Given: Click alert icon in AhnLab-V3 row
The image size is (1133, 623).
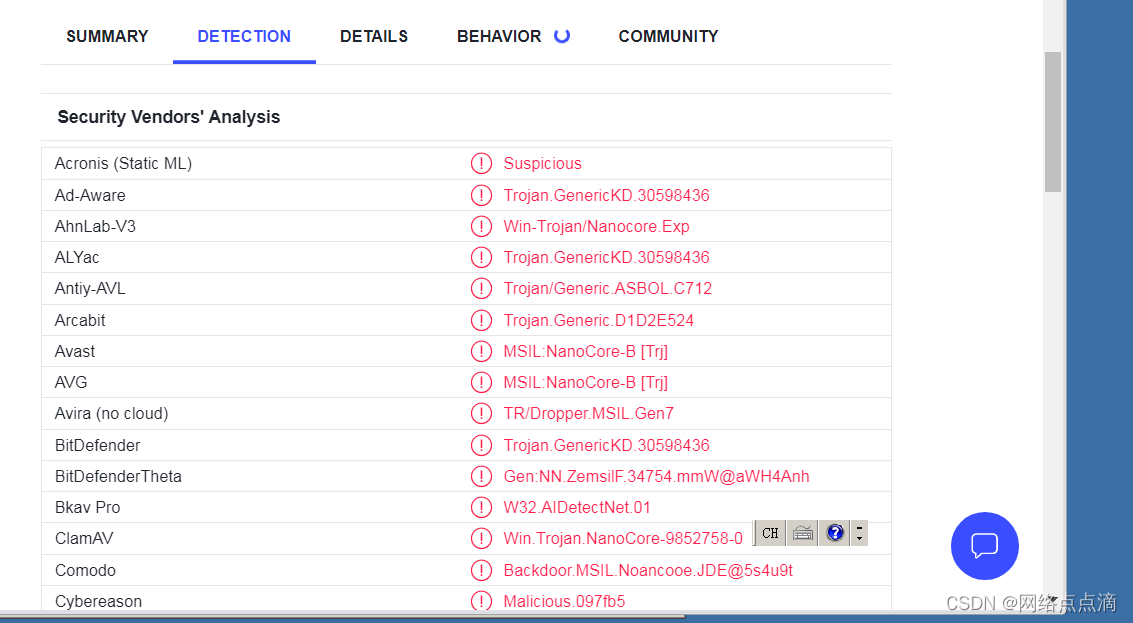Looking at the screenshot, I should coord(481,226).
